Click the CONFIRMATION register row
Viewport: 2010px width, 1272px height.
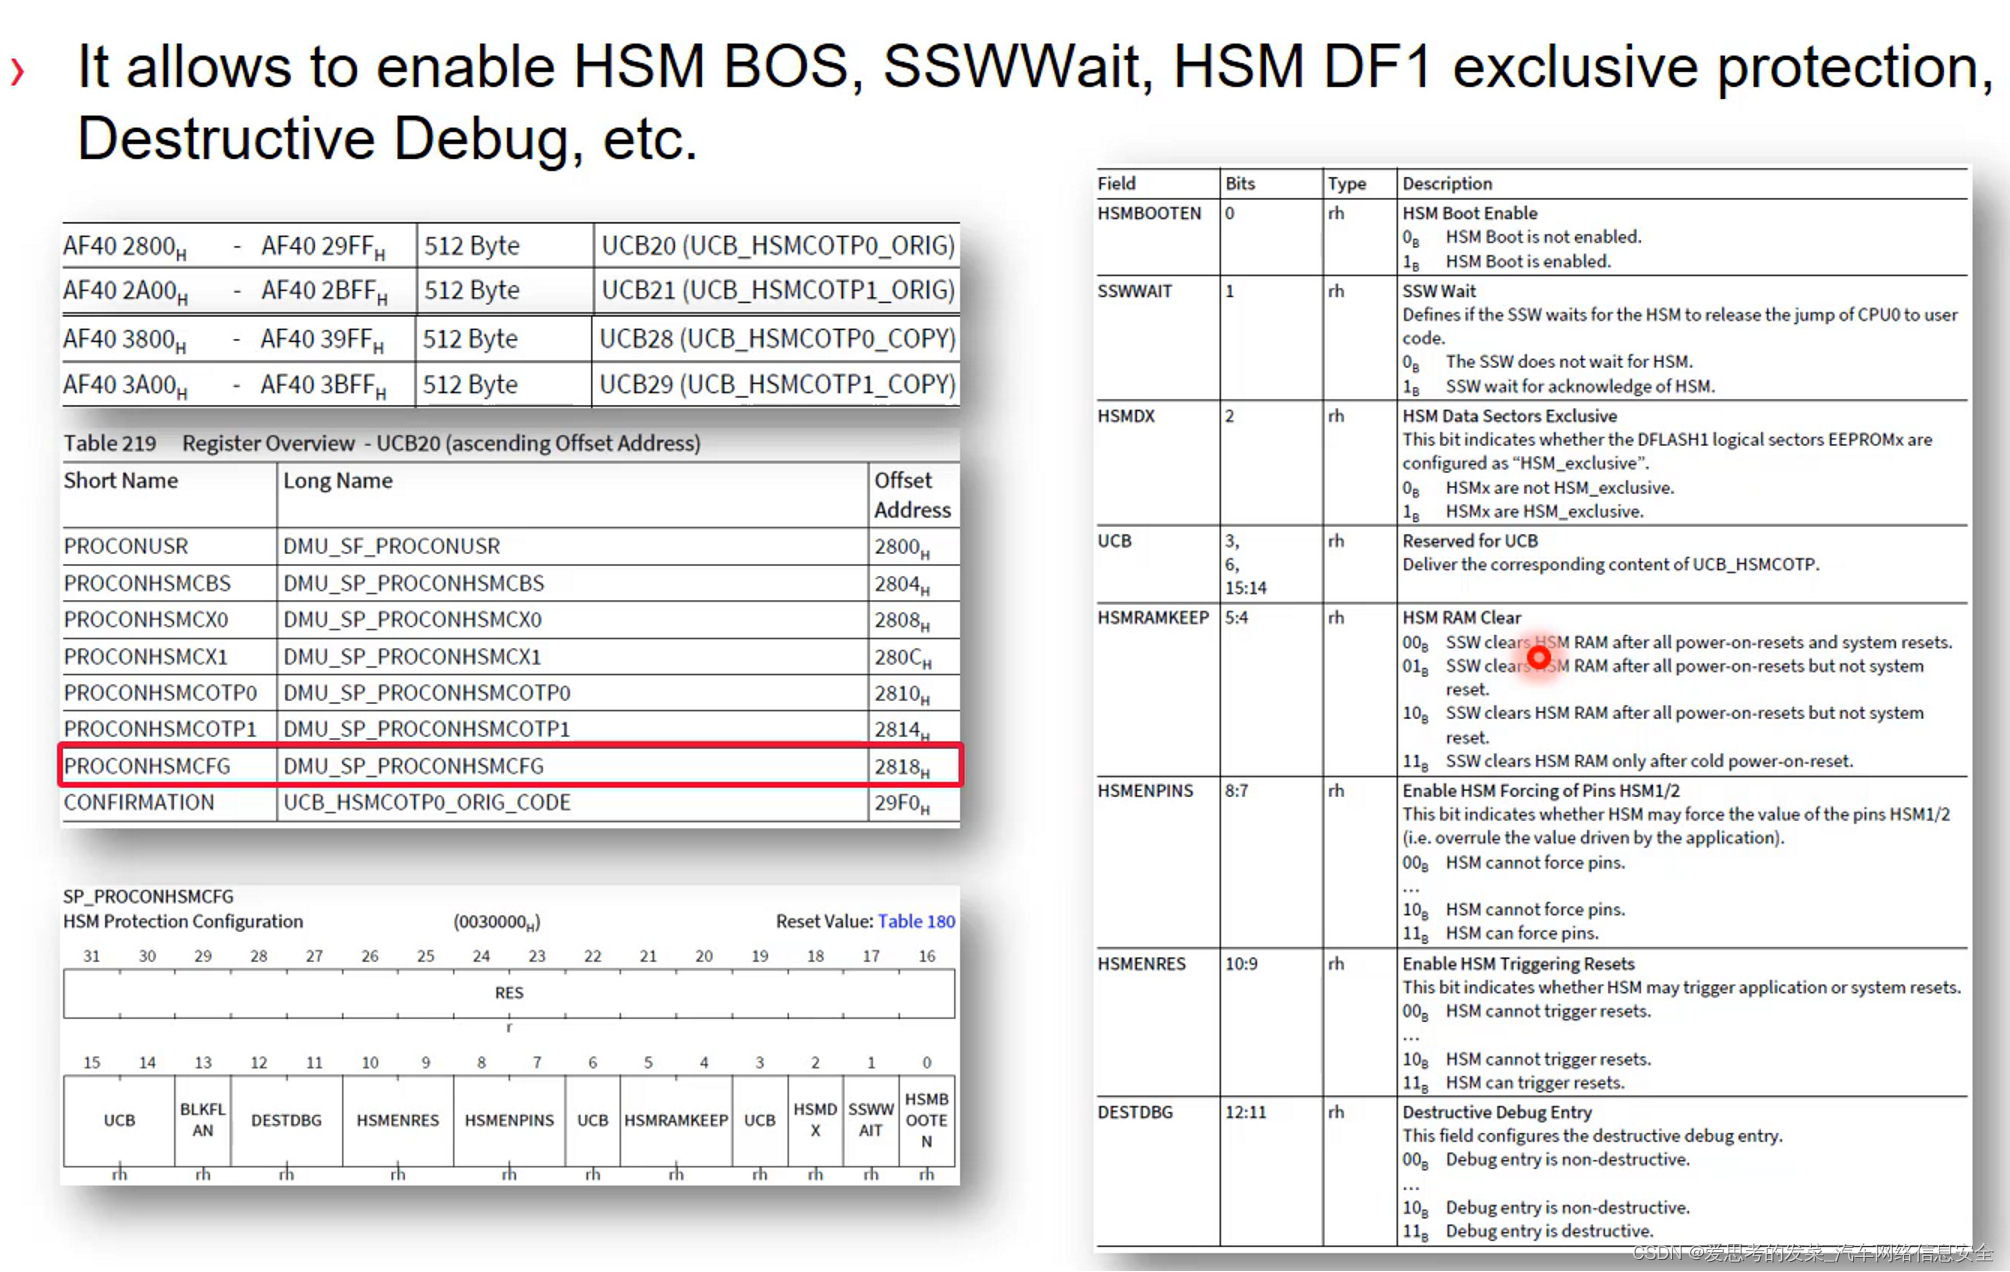(139, 803)
